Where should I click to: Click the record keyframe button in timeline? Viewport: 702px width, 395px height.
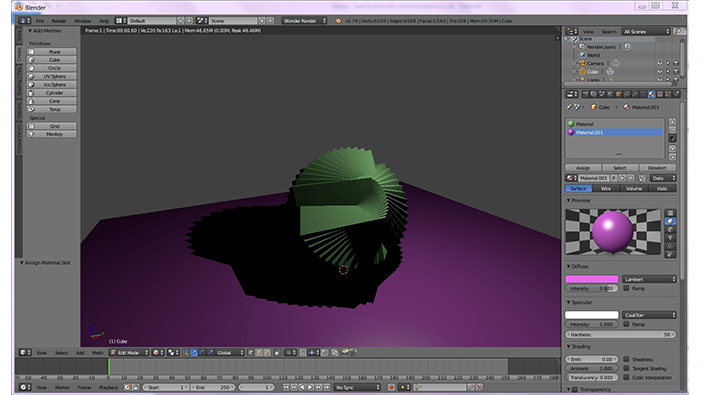pyautogui.click(x=391, y=387)
